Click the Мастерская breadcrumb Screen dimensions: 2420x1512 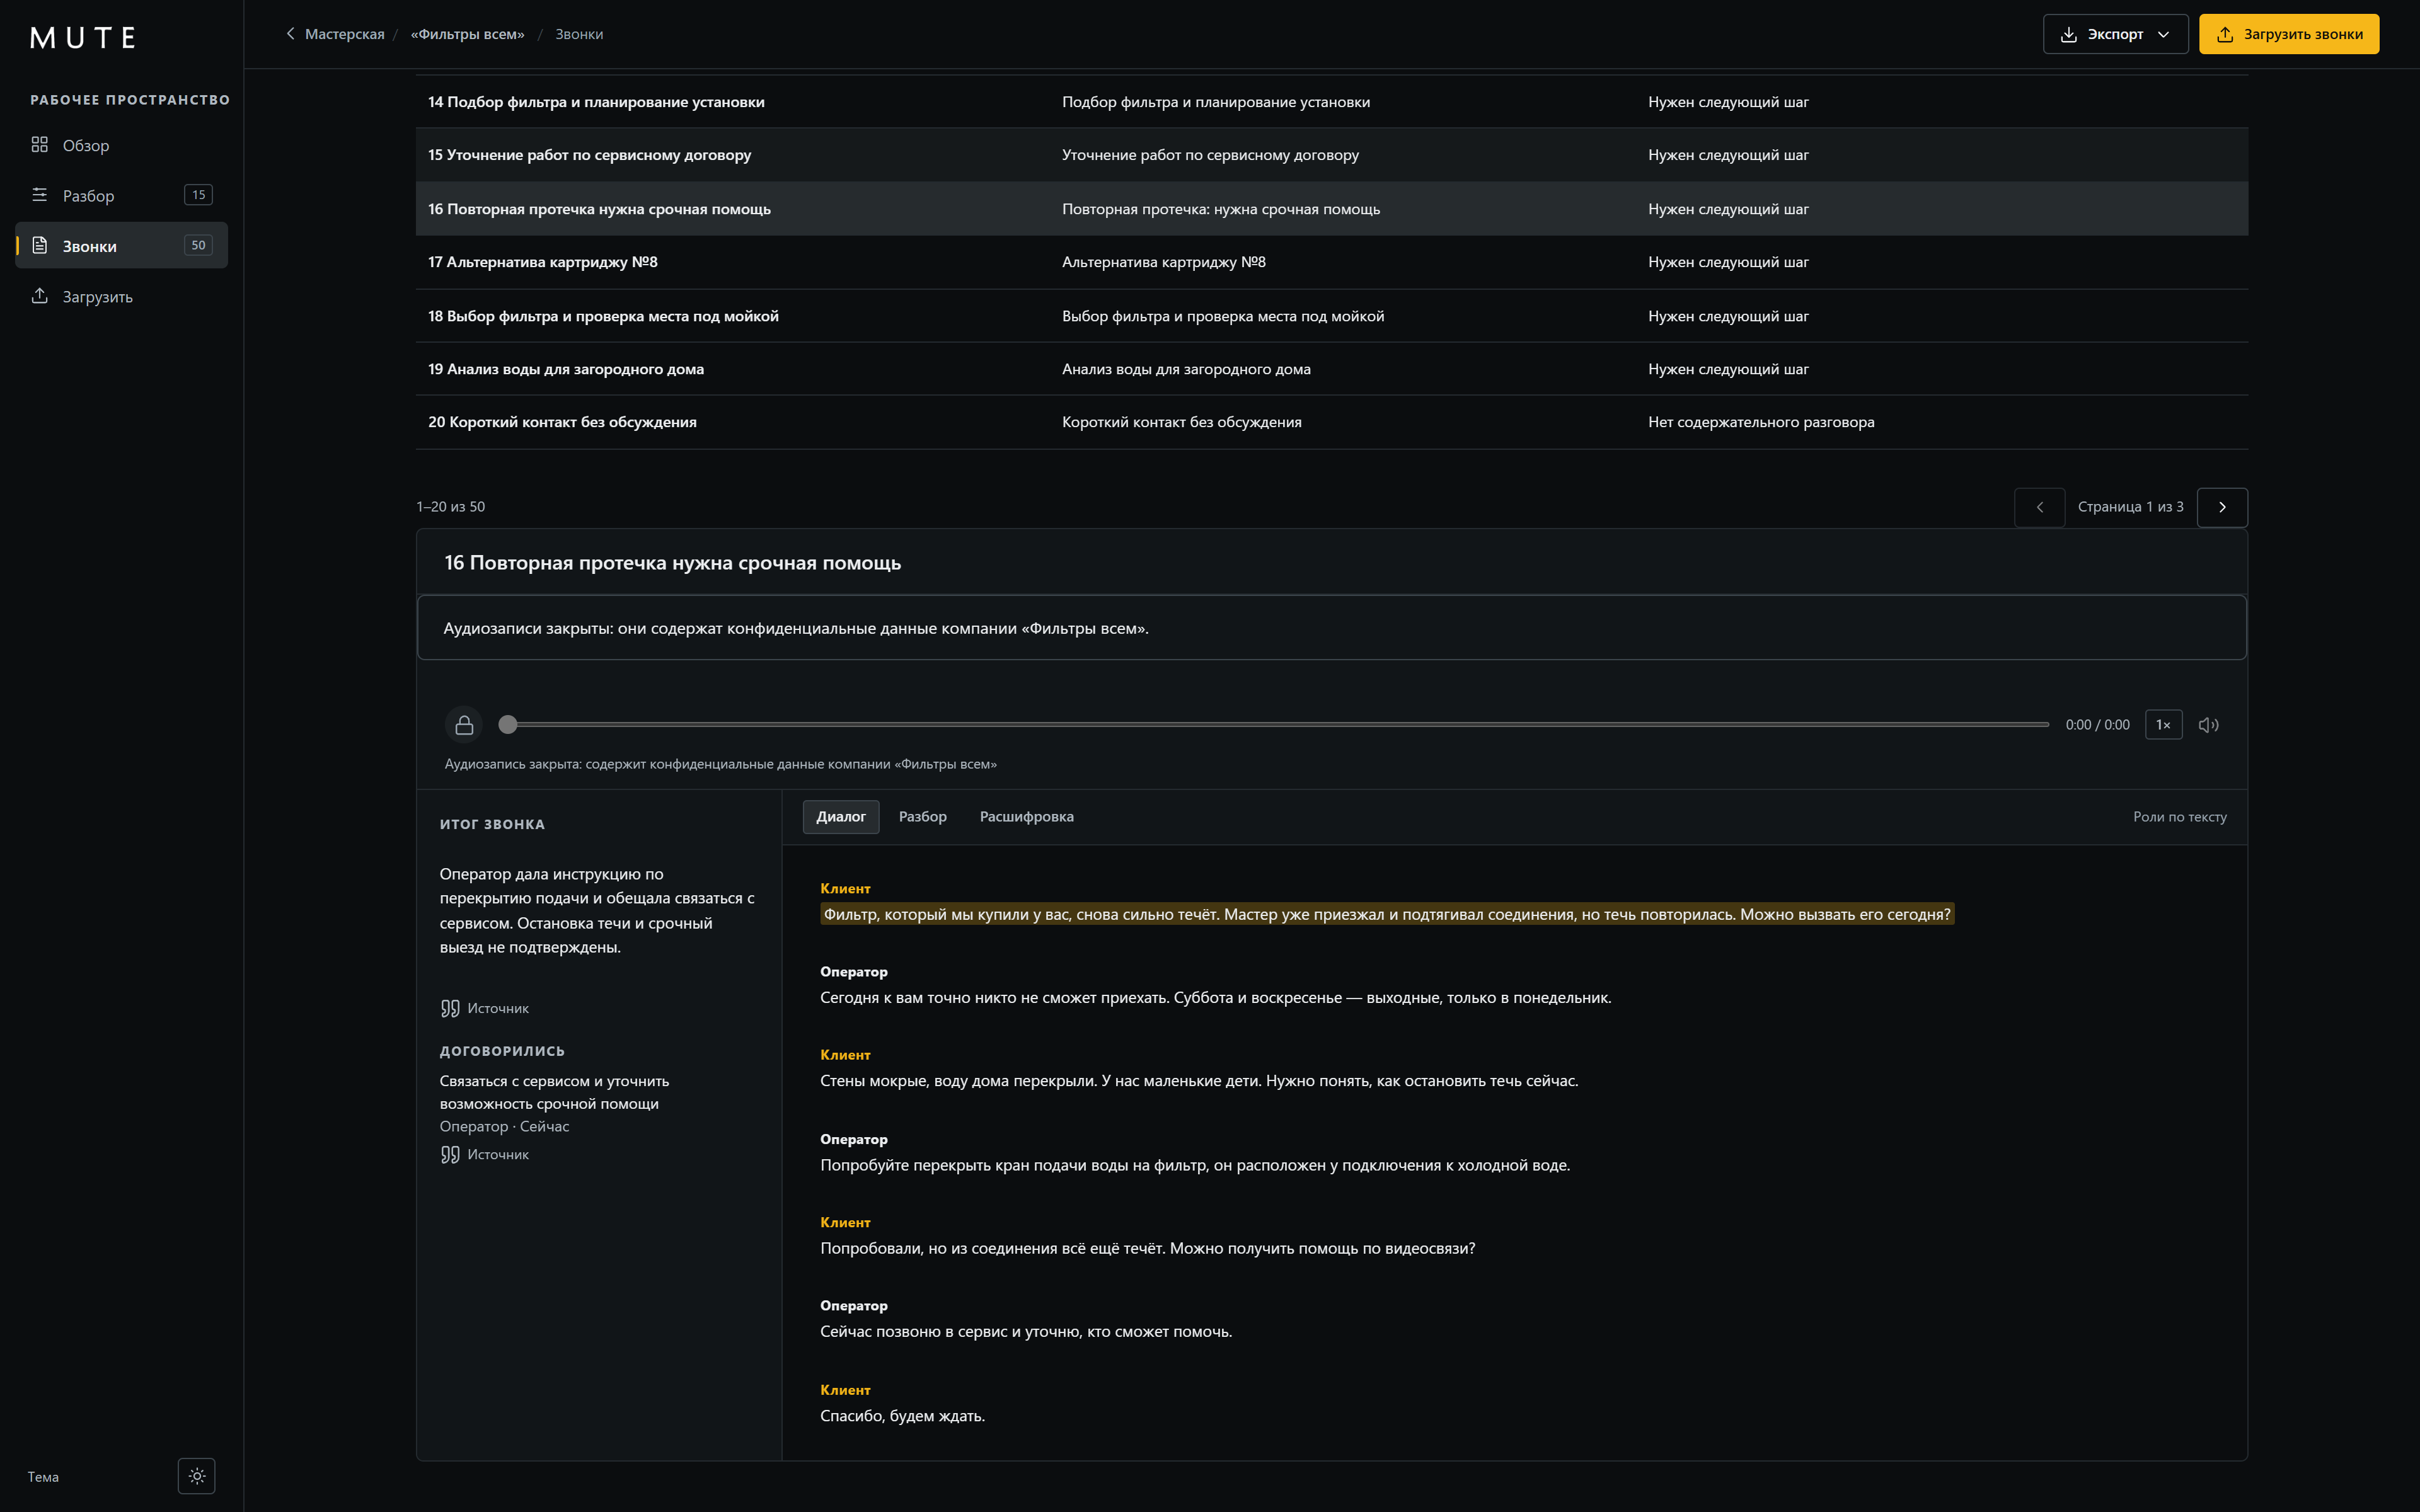point(344,34)
